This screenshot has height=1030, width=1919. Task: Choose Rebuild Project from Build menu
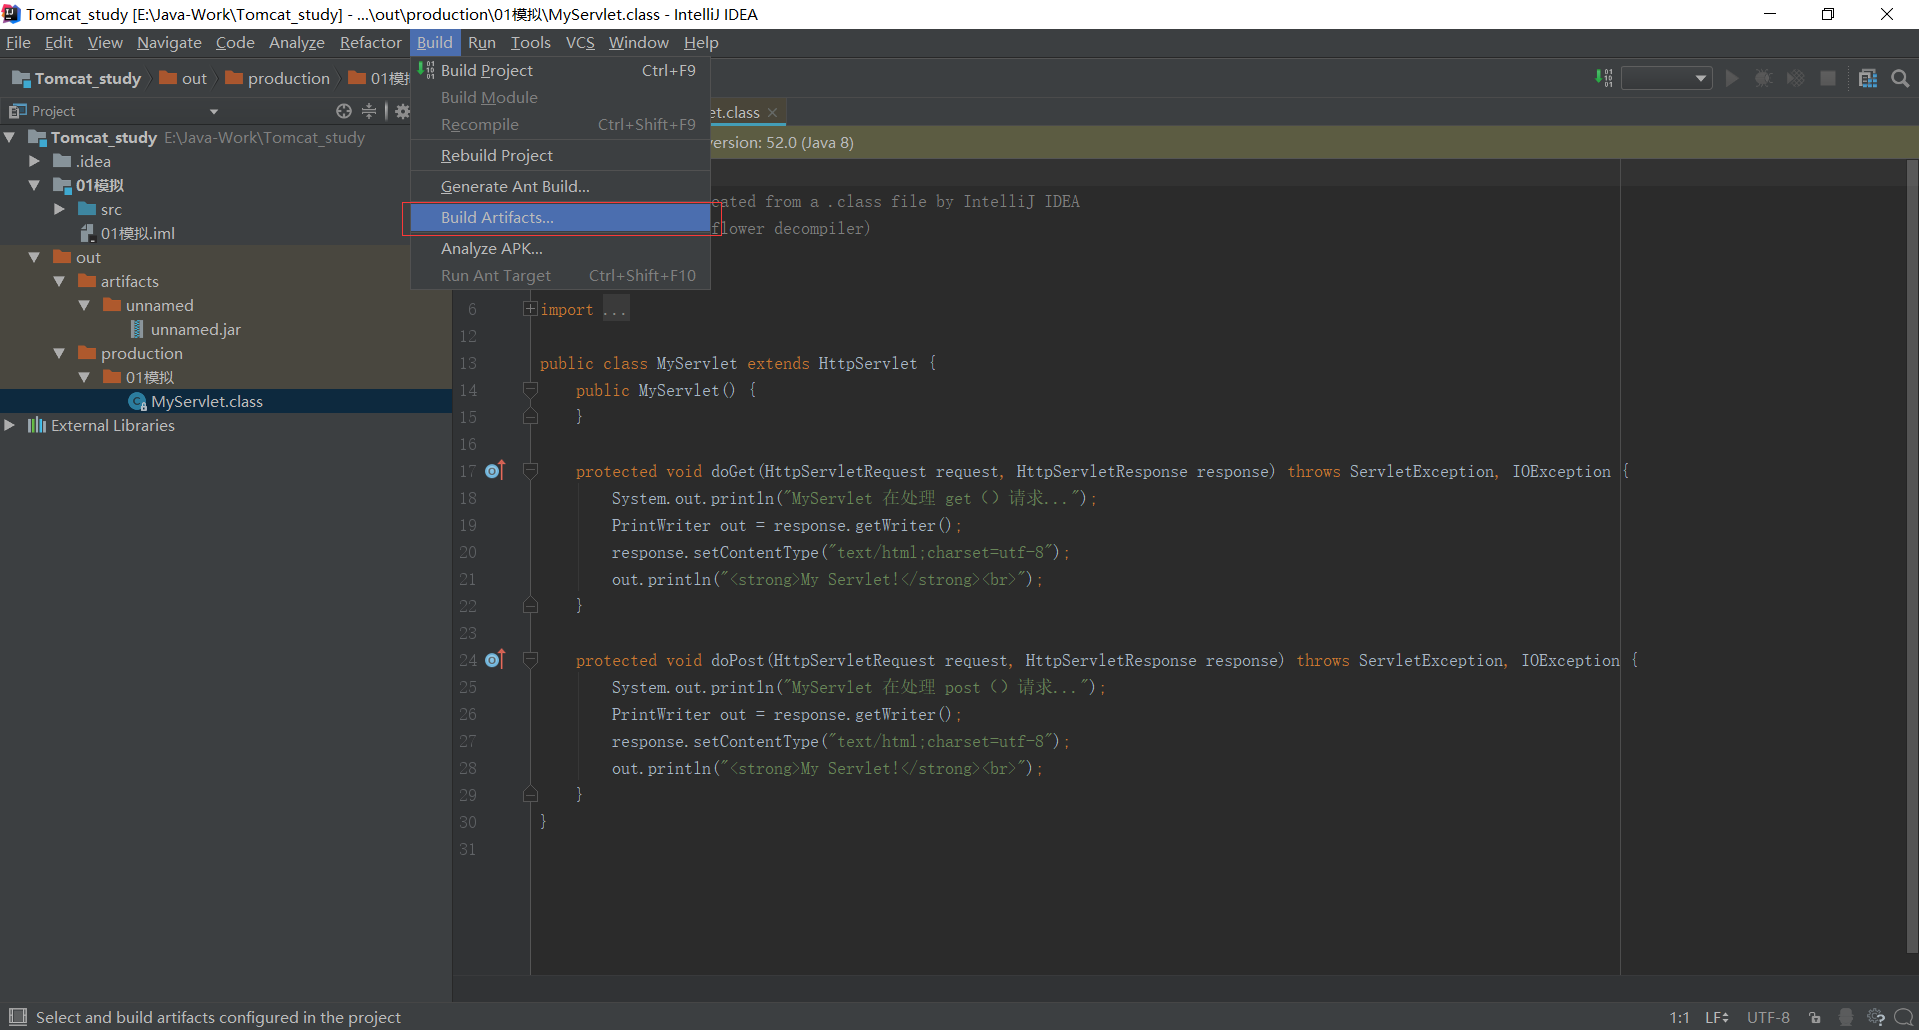coord(496,155)
